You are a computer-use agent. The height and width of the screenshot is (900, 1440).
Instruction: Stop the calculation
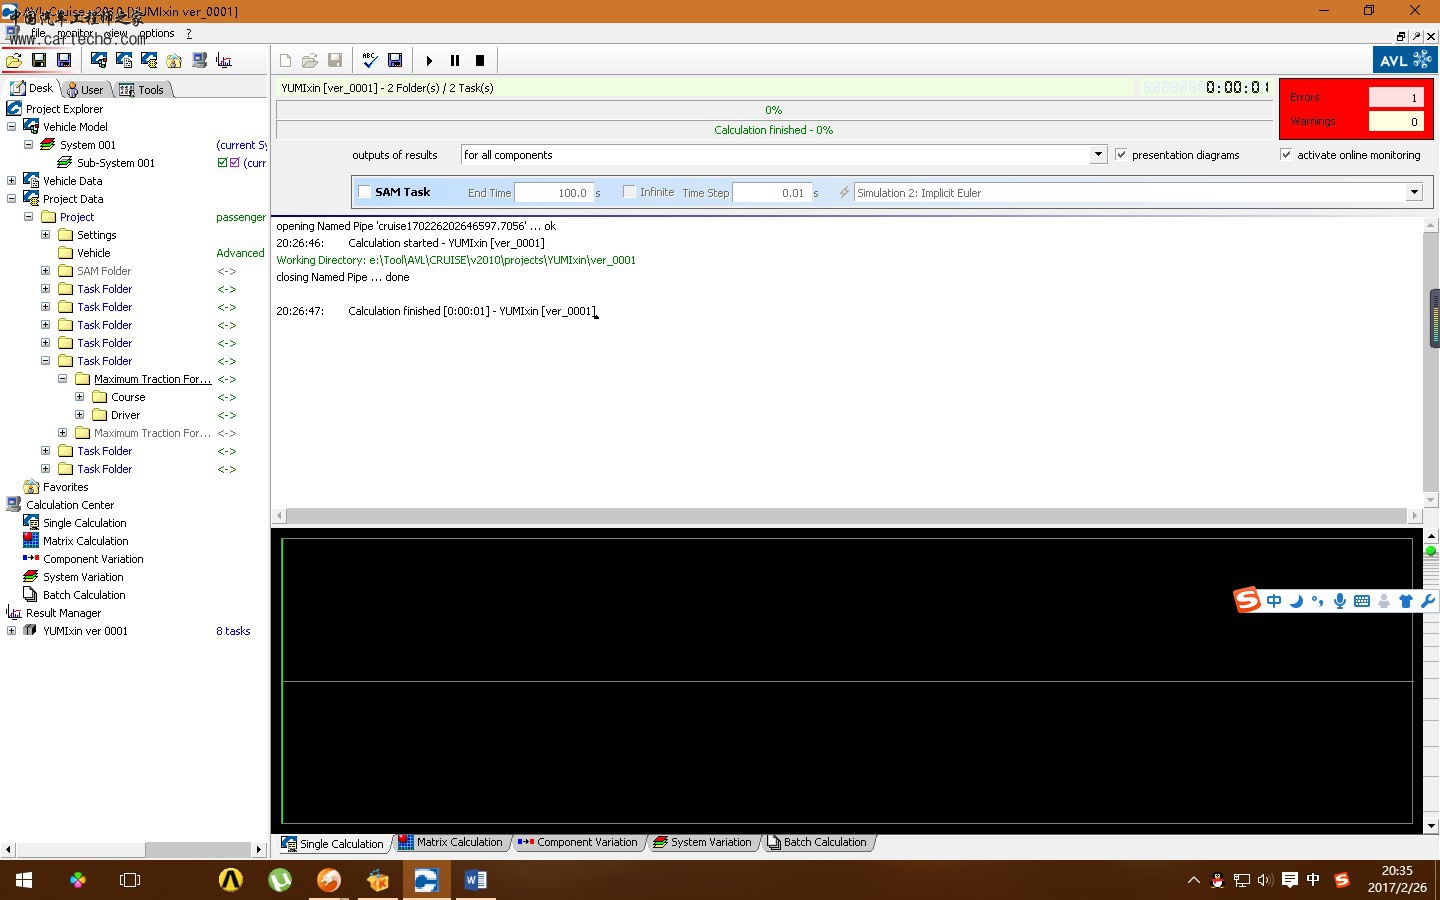480,61
